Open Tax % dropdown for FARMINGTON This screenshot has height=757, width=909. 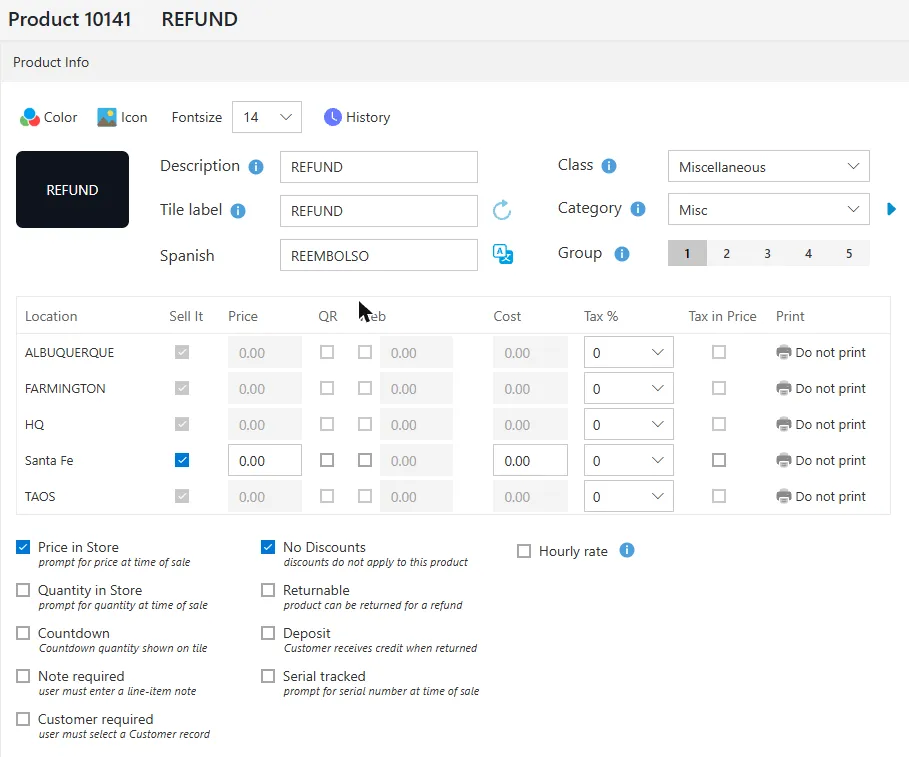(628, 388)
